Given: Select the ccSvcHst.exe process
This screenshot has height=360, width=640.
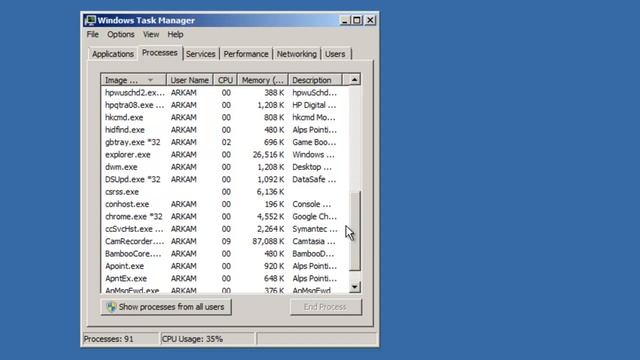Looking at the screenshot, I should coord(224,229).
